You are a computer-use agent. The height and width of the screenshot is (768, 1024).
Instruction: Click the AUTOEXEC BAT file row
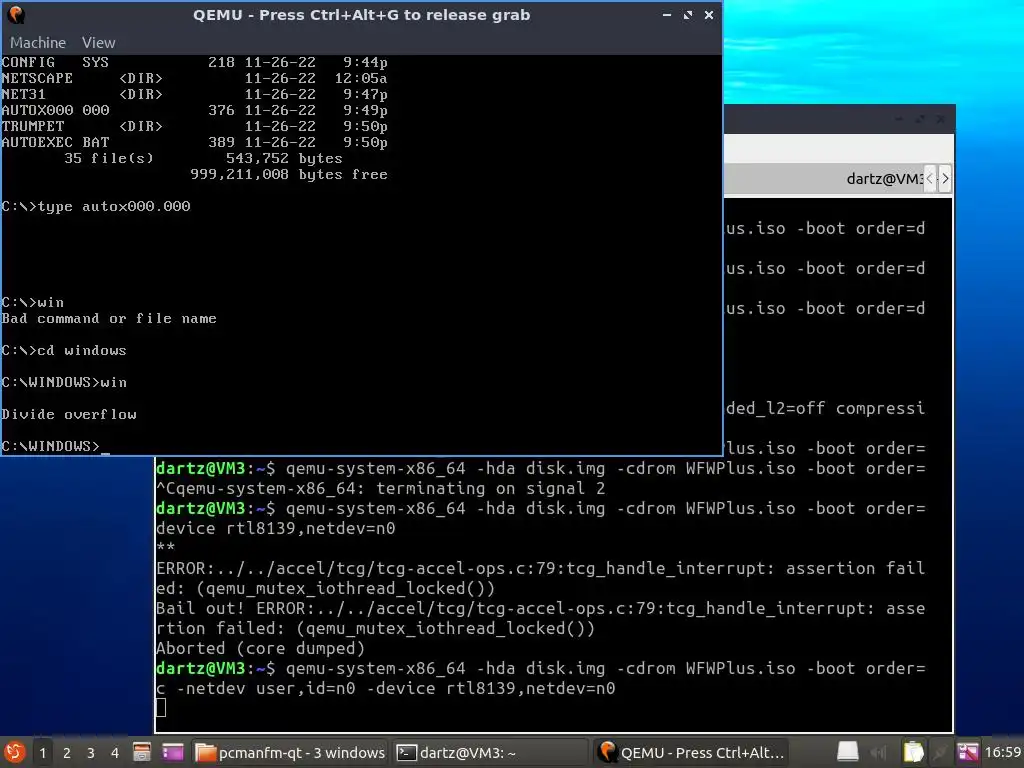point(195,142)
